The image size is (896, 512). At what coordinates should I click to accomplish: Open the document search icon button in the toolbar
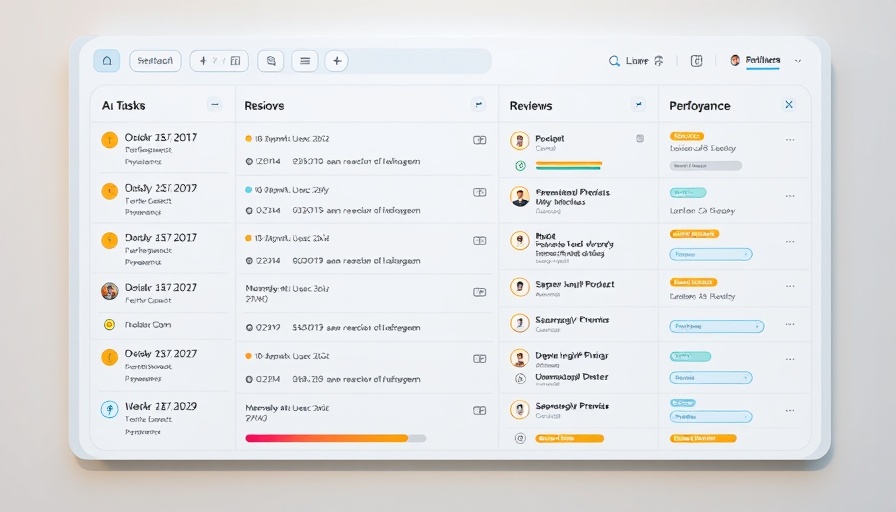(x=271, y=61)
